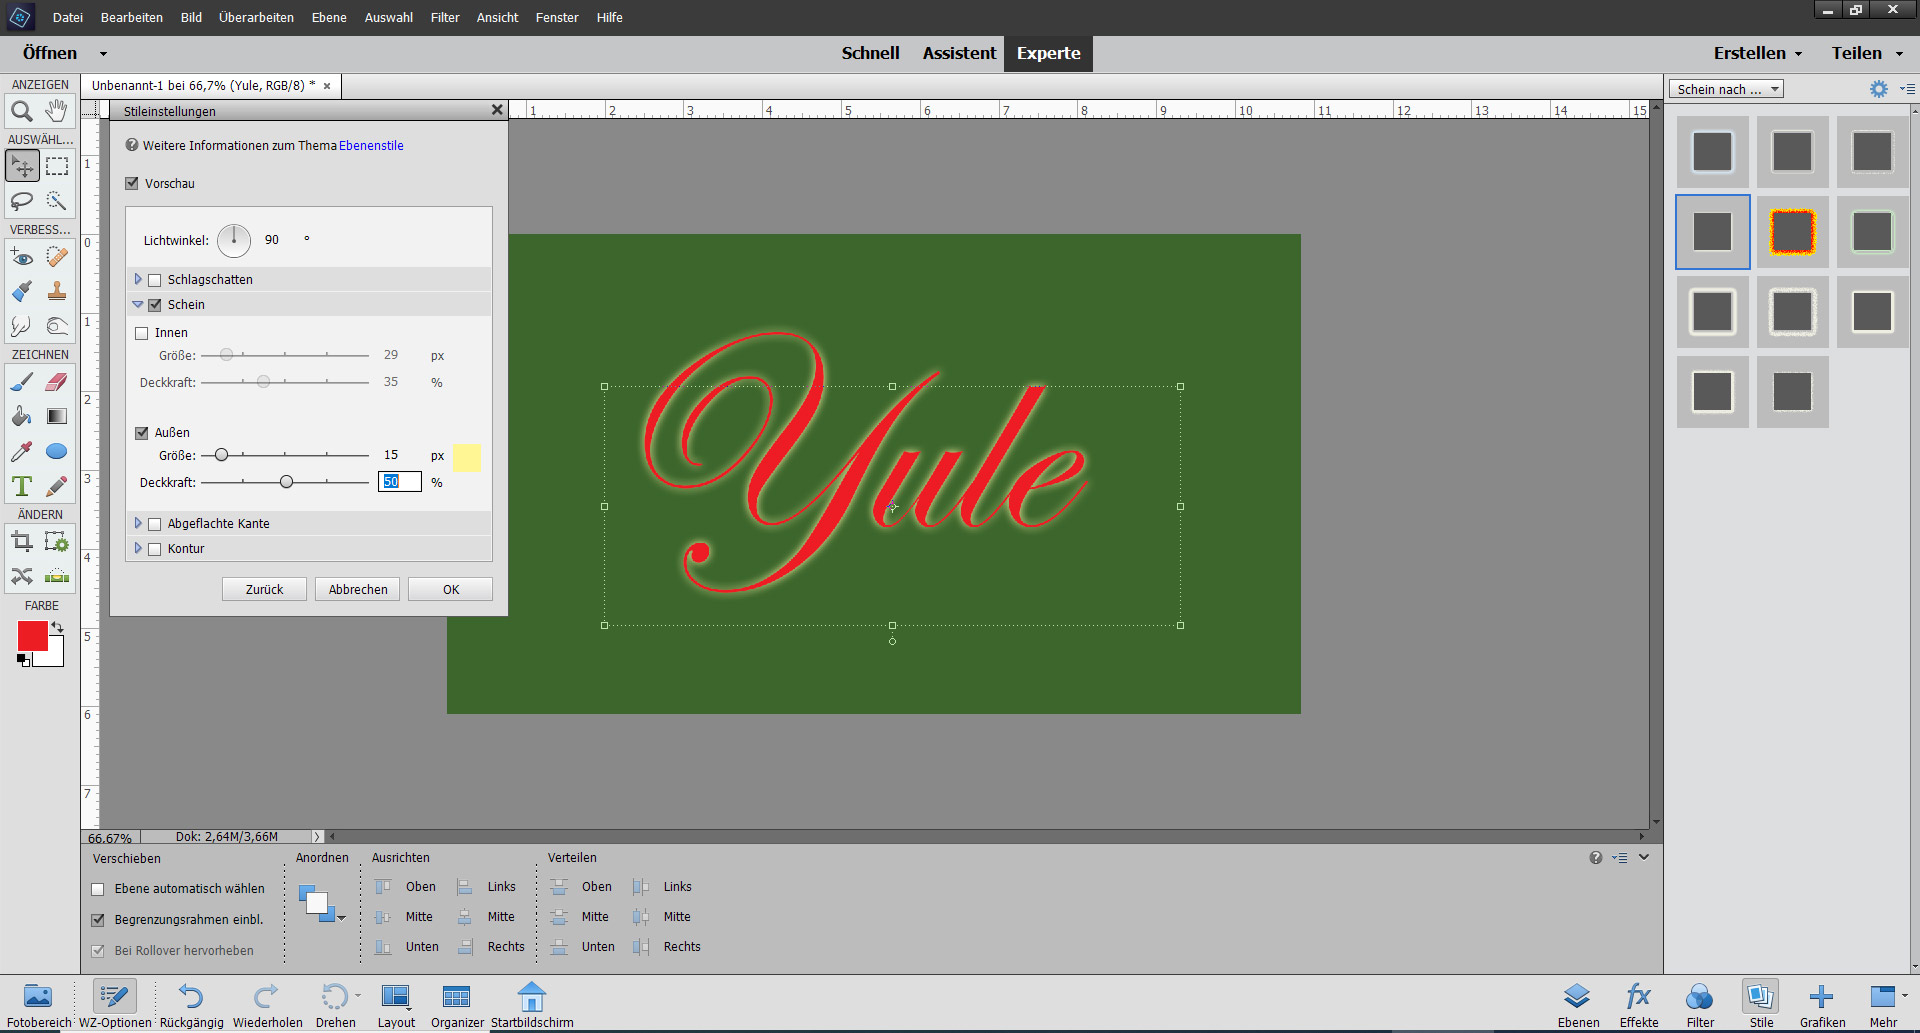This screenshot has width=1920, height=1033.
Task: Click the Rückgängig undo icon
Action: click(191, 1003)
